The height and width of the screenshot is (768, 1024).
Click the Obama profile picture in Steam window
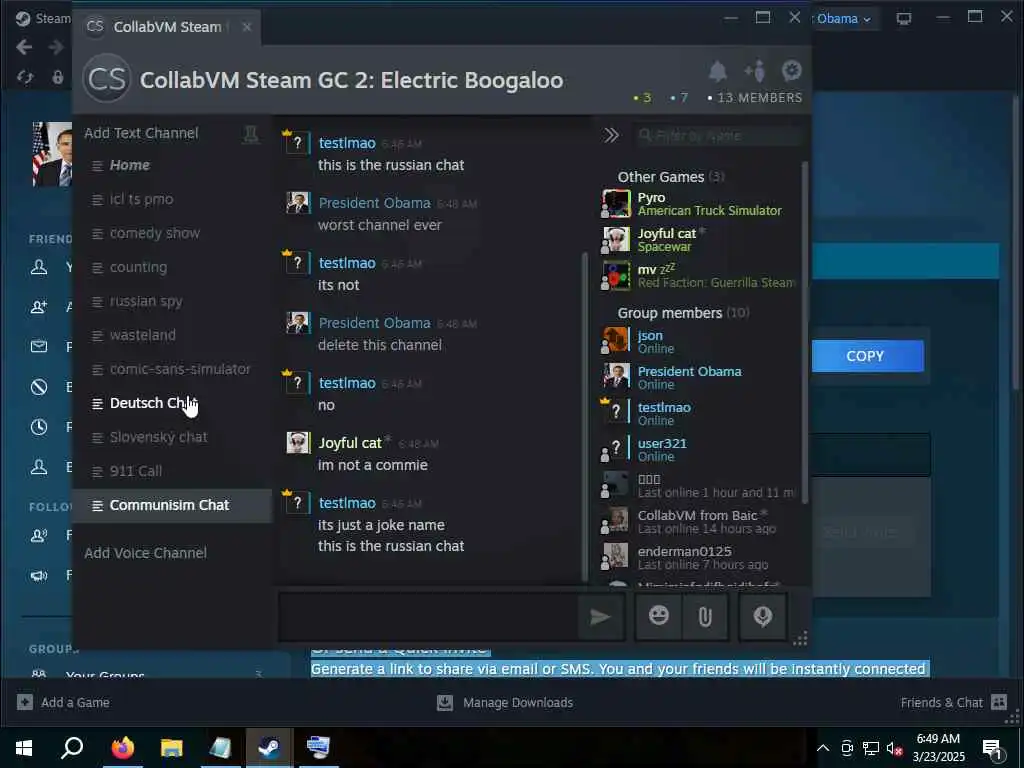52,154
